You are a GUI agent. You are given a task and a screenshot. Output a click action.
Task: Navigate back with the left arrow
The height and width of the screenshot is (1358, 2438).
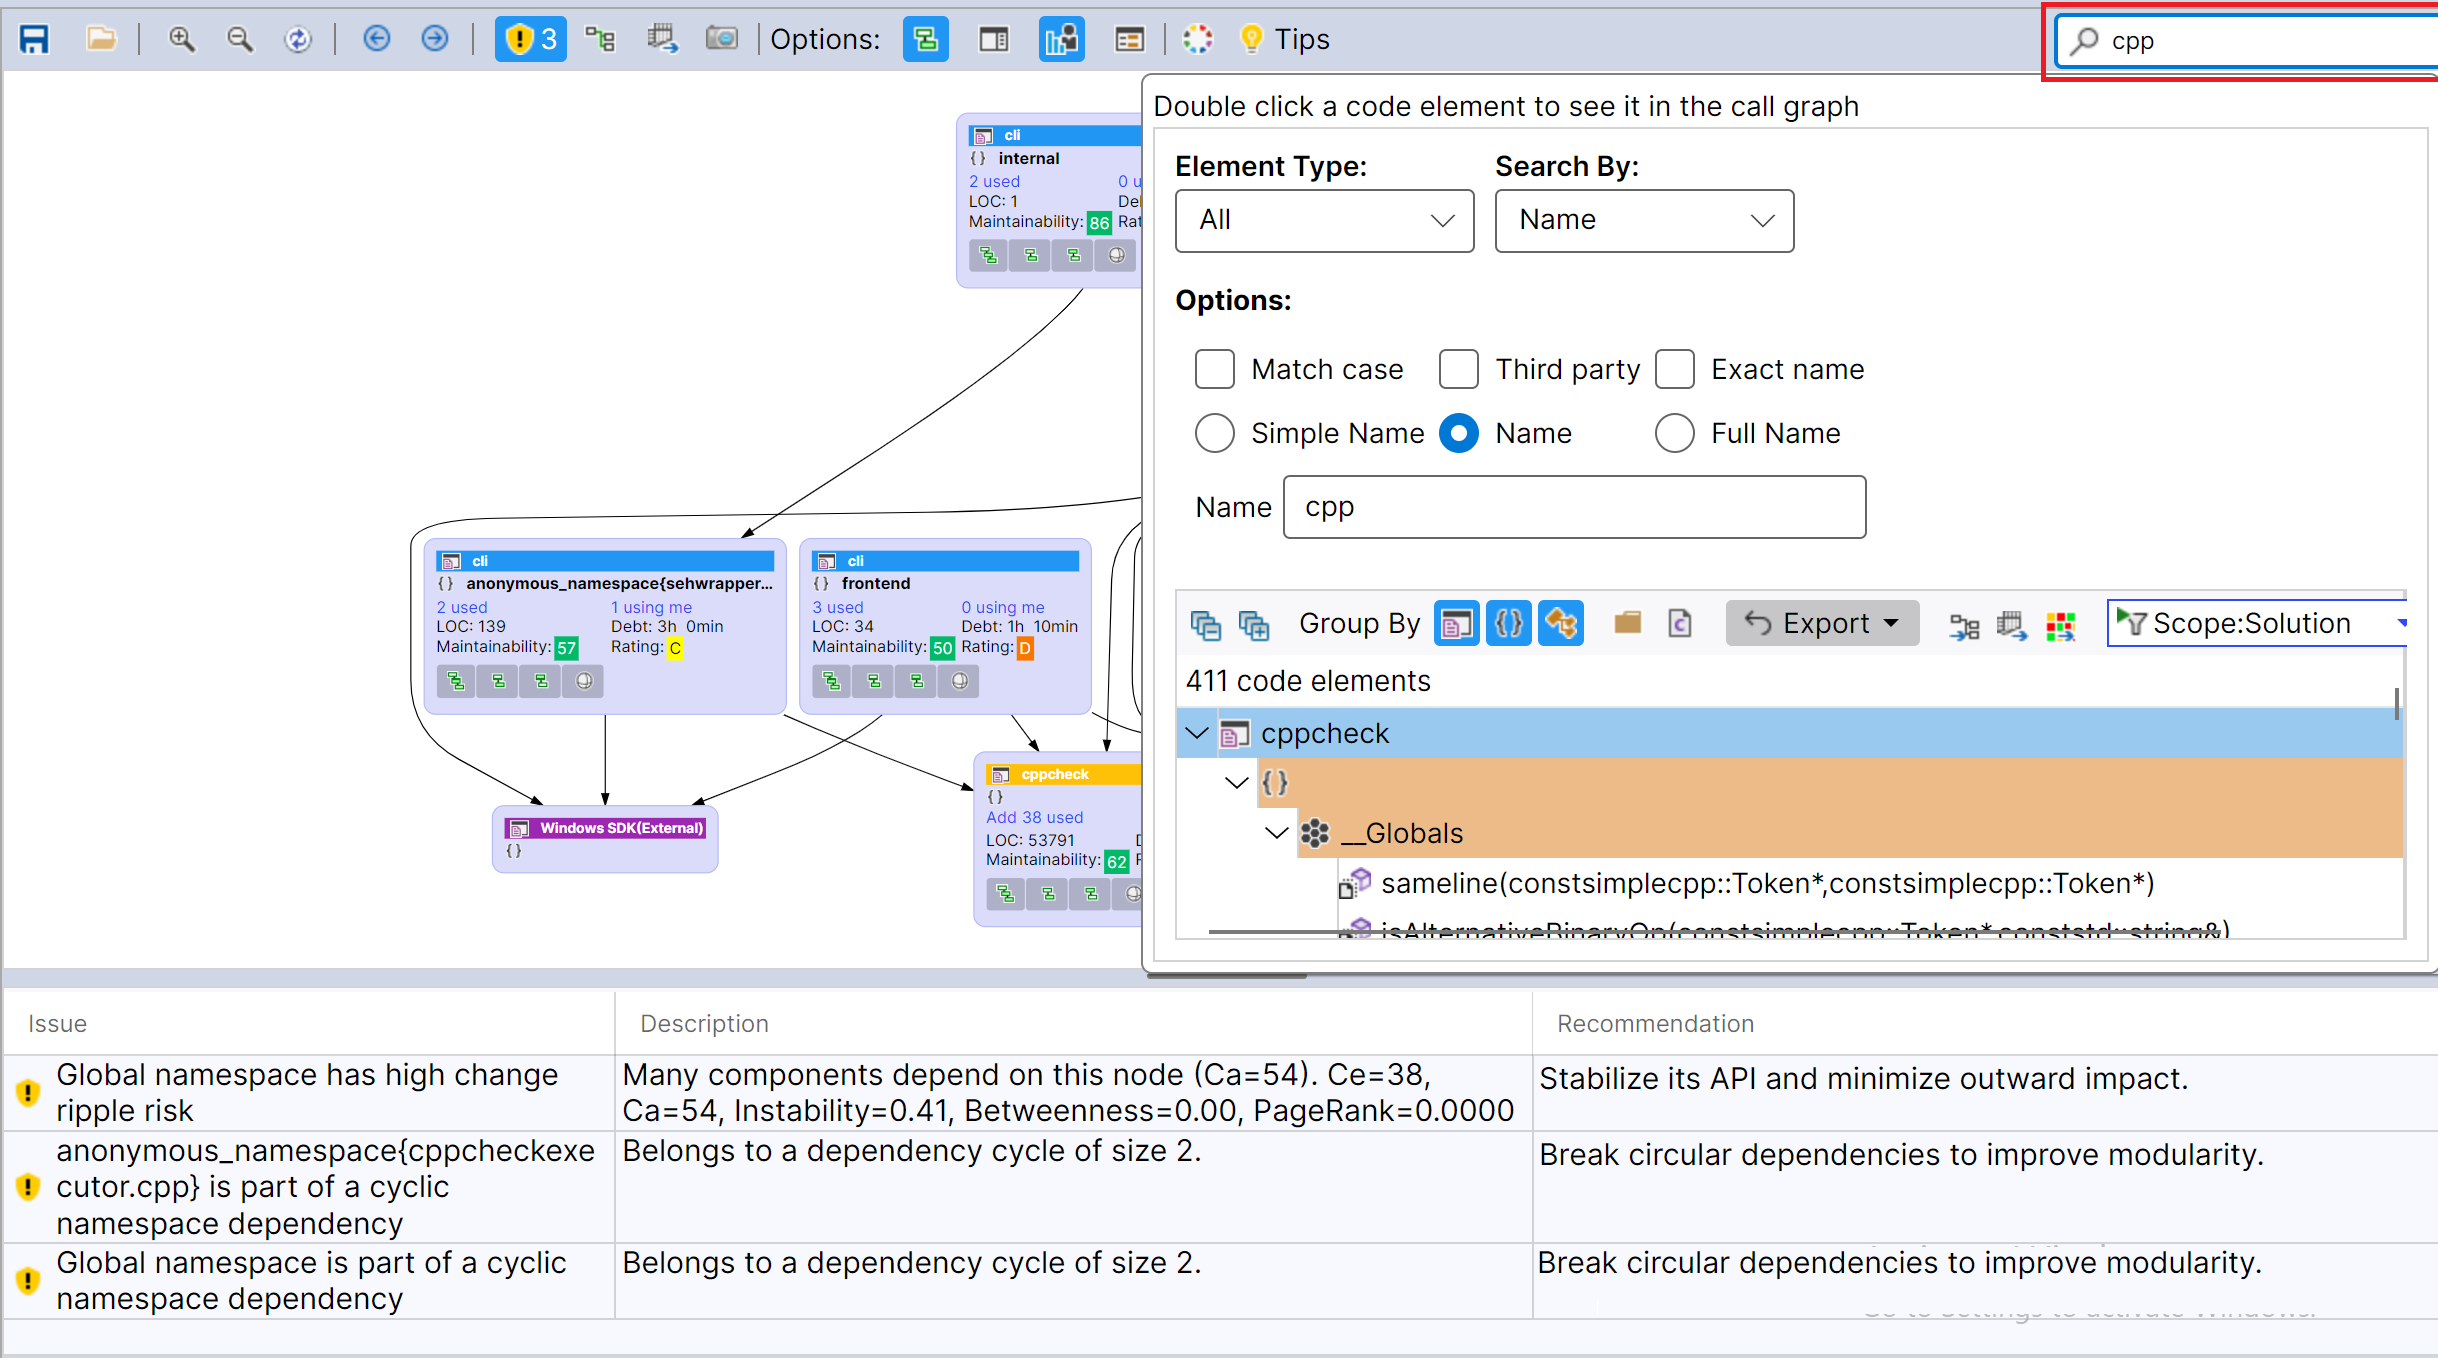click(376, 38)
